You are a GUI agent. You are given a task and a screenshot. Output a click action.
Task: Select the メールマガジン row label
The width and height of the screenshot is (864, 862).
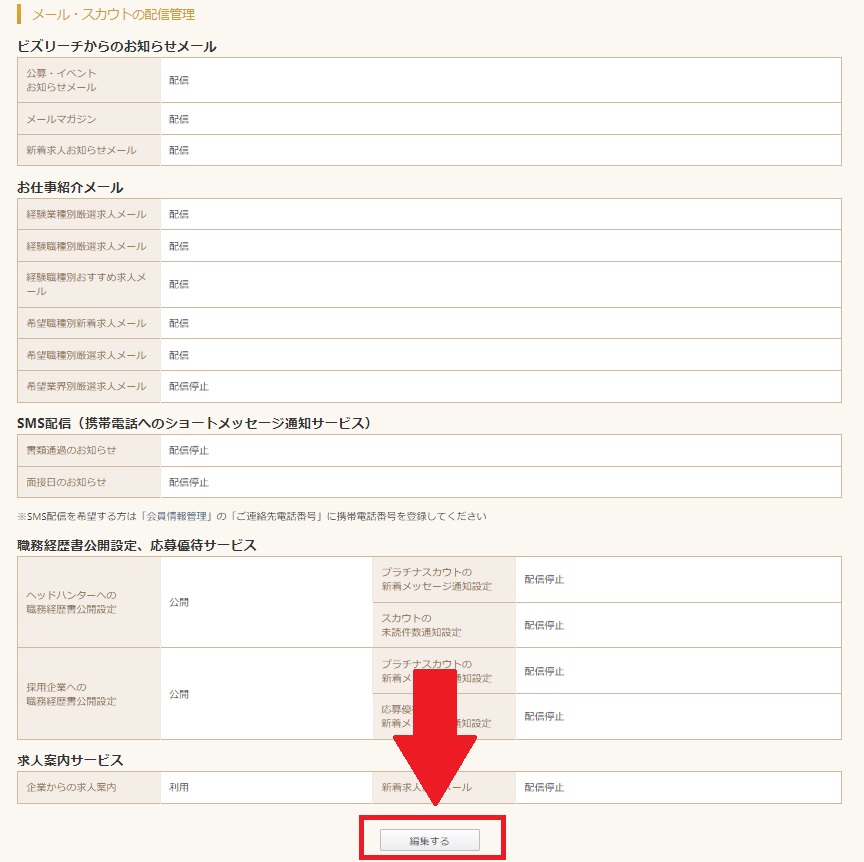tap(62, 119)
